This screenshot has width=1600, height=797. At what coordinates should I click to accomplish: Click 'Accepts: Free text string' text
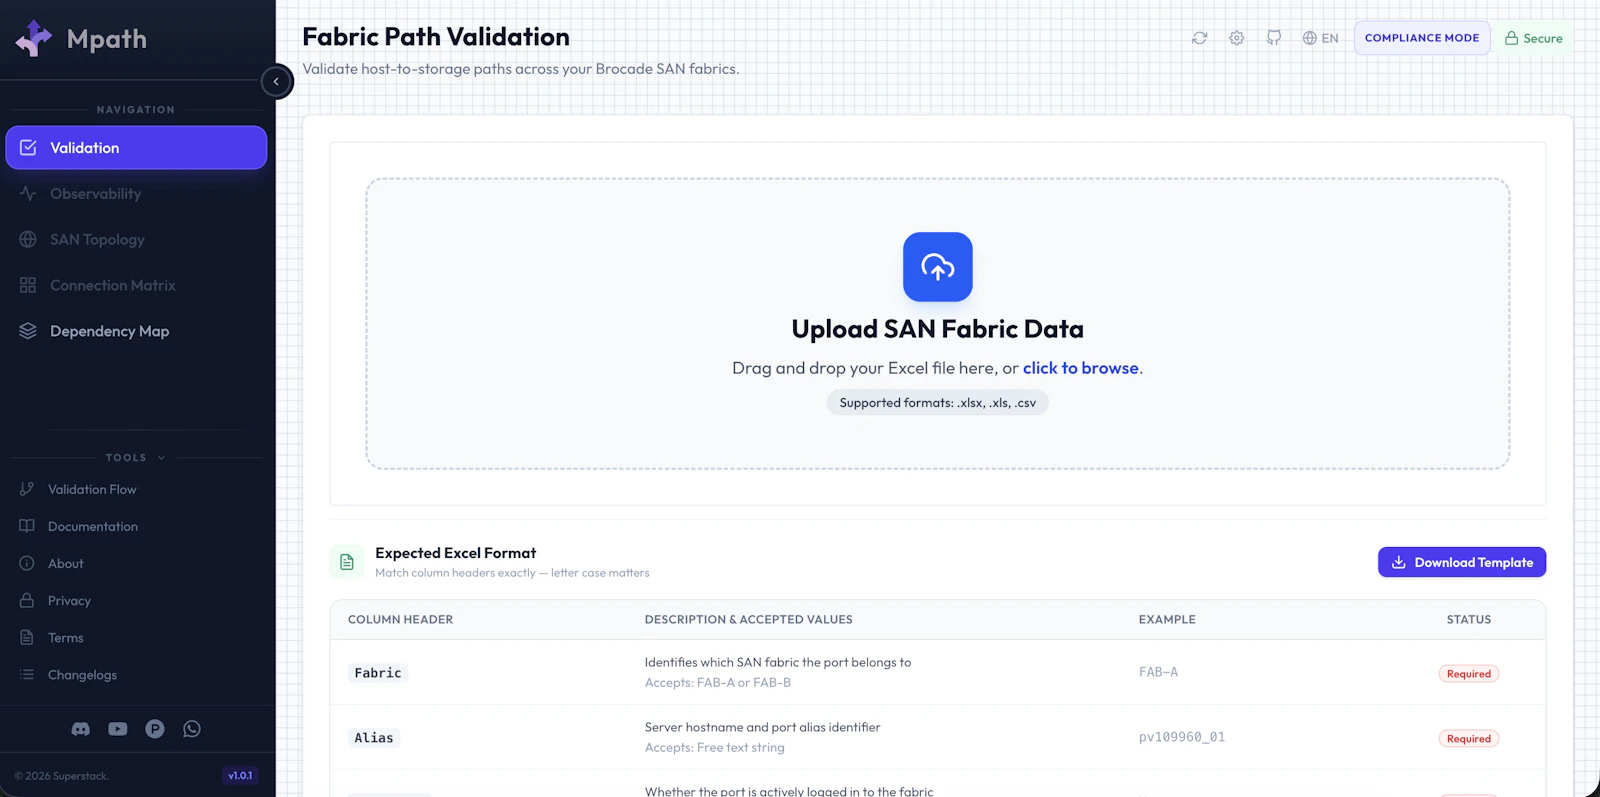click(x=715, y=748)
